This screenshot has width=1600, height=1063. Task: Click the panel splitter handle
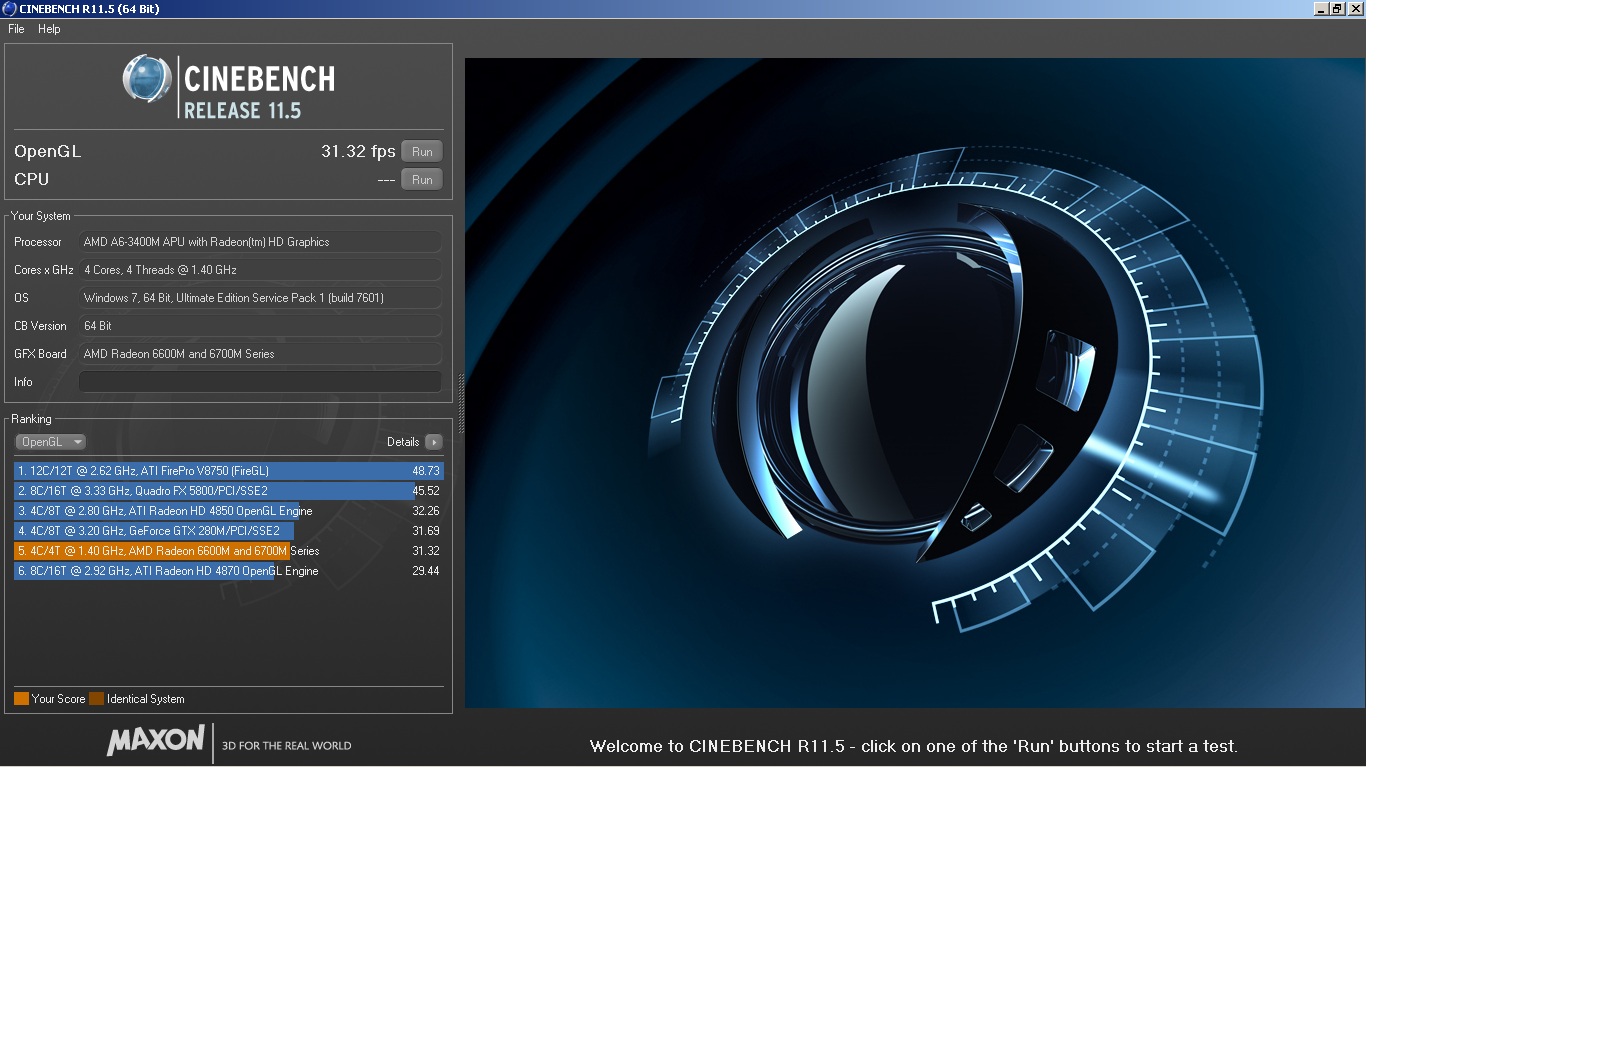[461, 403]
